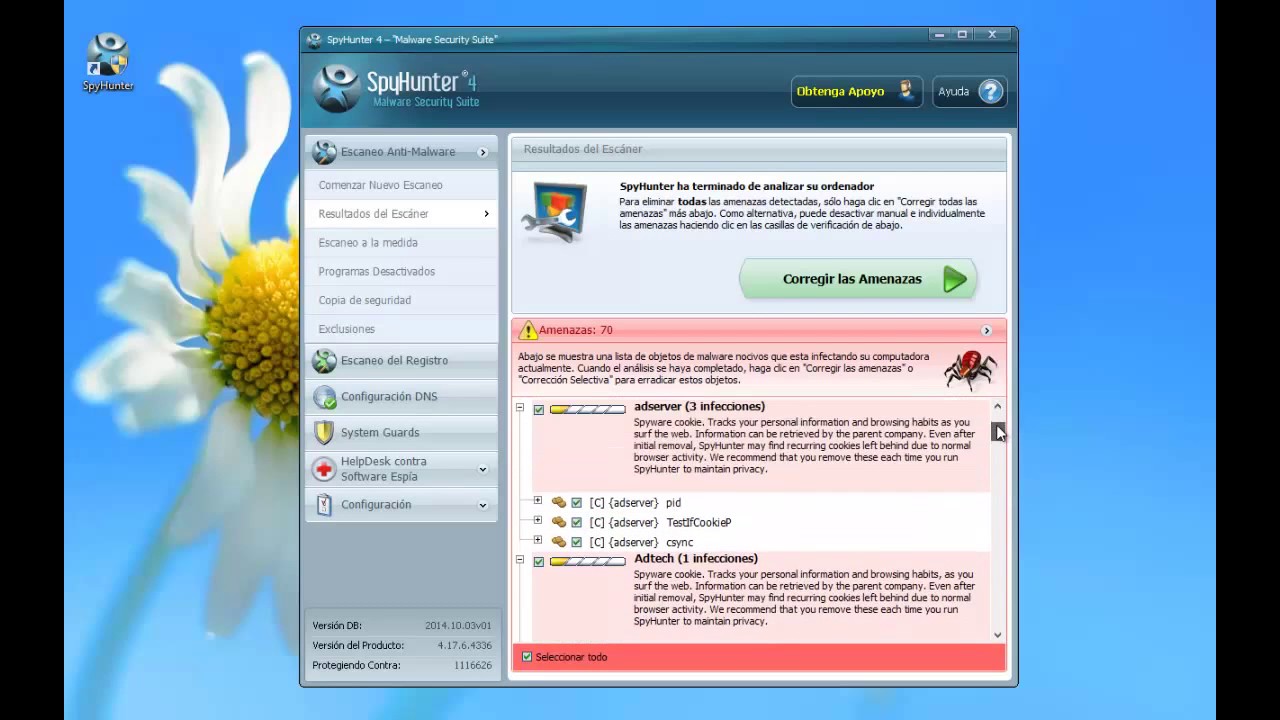
Task: Open System Guards section
Action: [401, 433]
